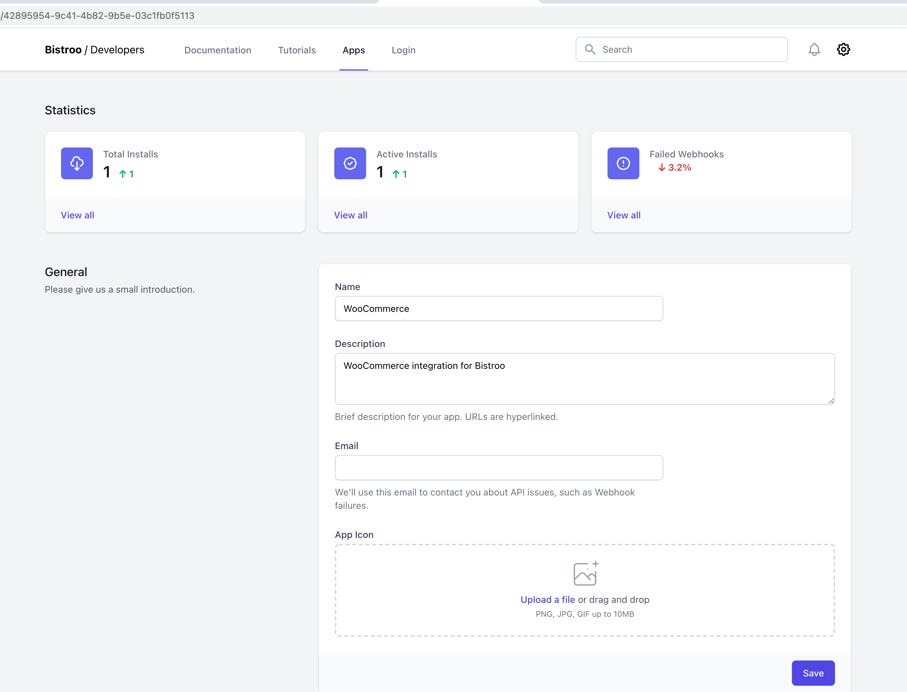Open the Documentation tab
Viewport: 907px width, 692px height.
click(x=217, y=50)
